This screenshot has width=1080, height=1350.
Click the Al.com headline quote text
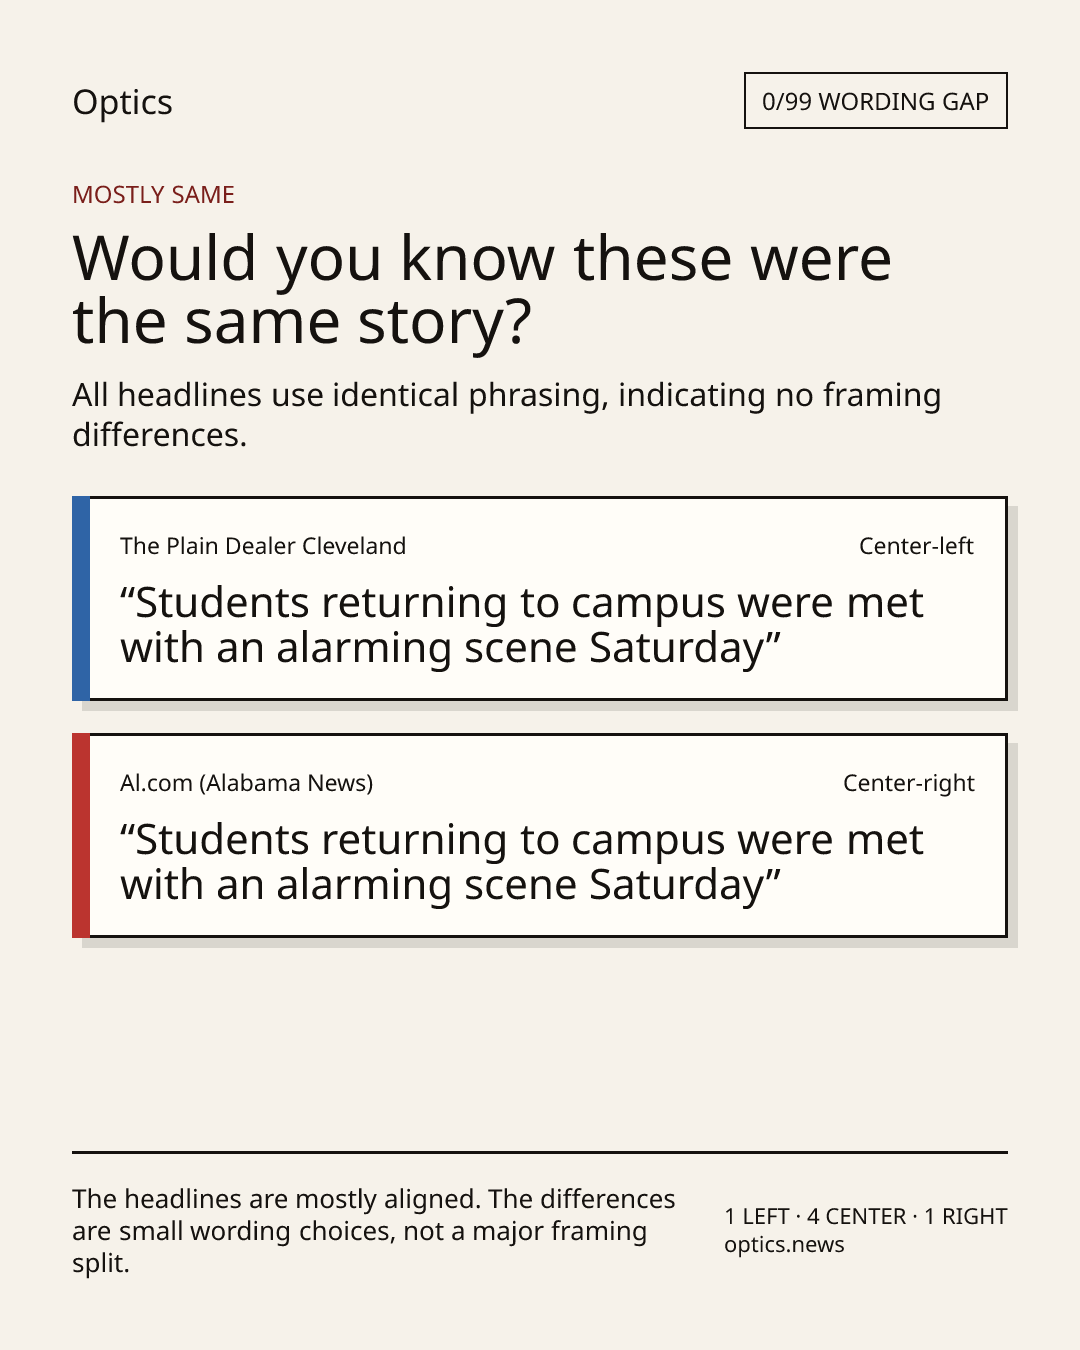(521, 863)
